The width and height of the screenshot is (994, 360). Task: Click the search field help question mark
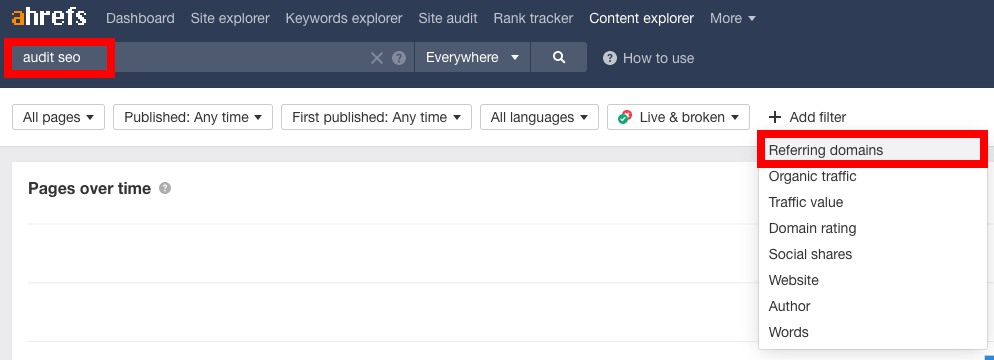click(x=399, y=58)
